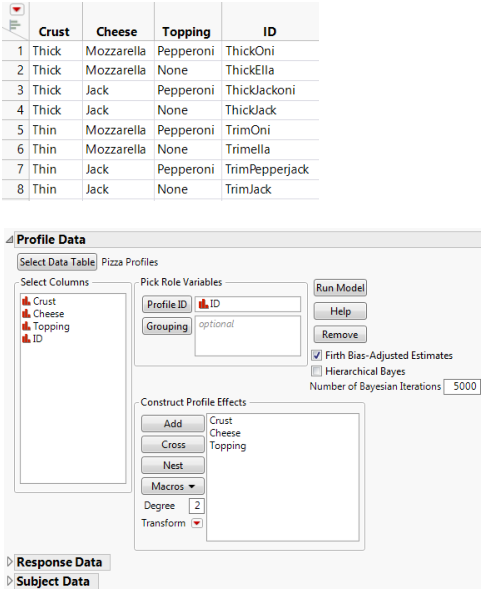483x591 pixels.
Task: Open the Macros dropdown
Action: coord(173,486)
